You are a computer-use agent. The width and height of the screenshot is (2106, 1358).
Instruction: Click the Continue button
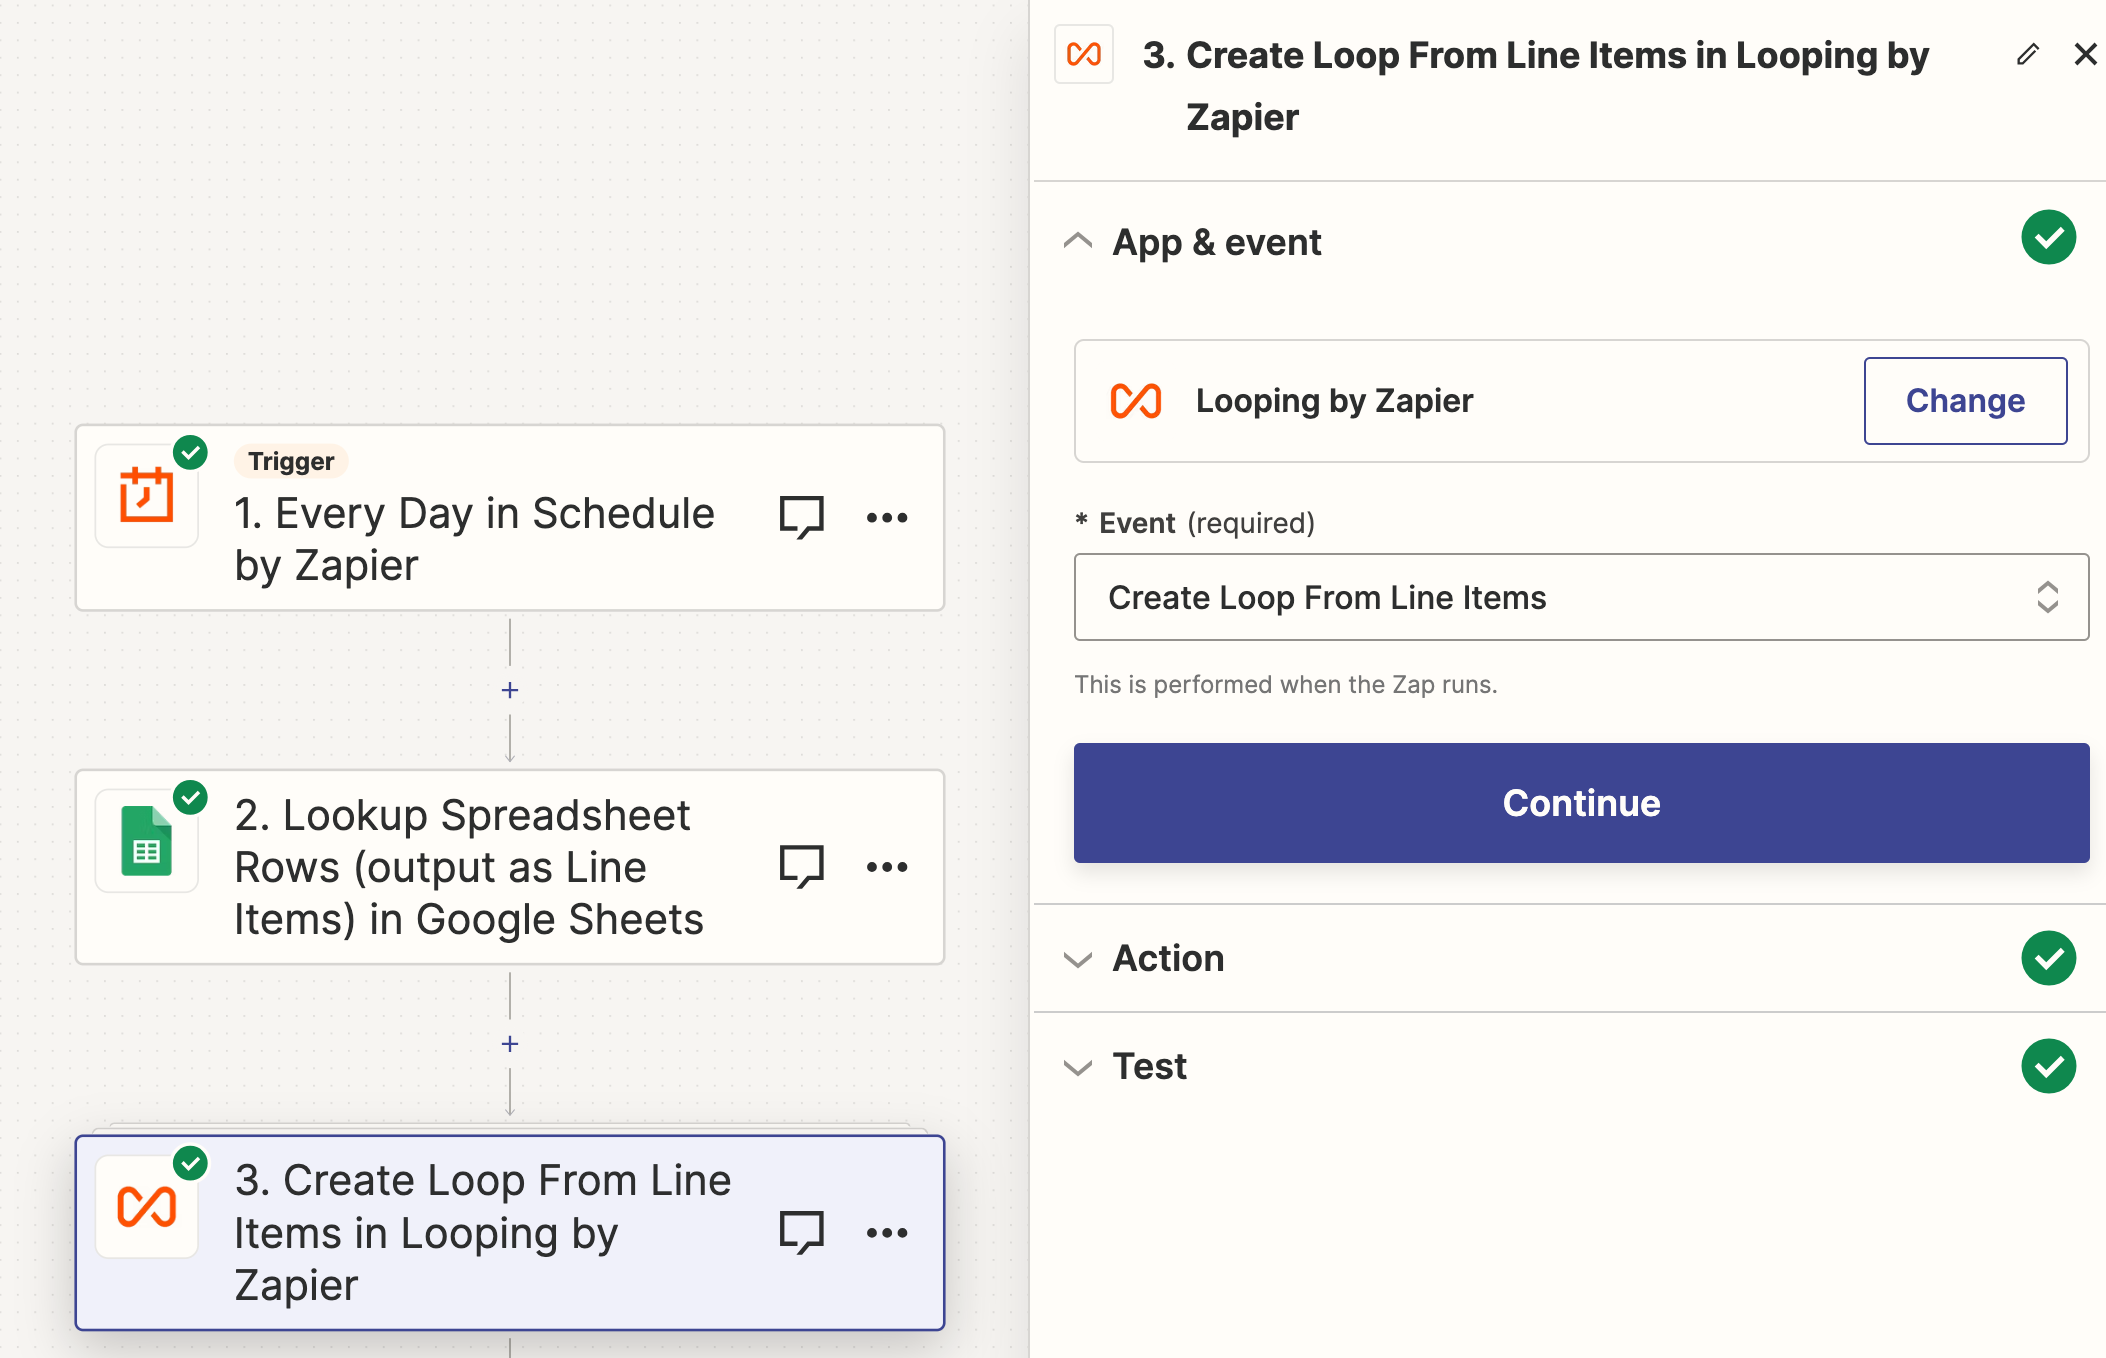pos(1578,801)
